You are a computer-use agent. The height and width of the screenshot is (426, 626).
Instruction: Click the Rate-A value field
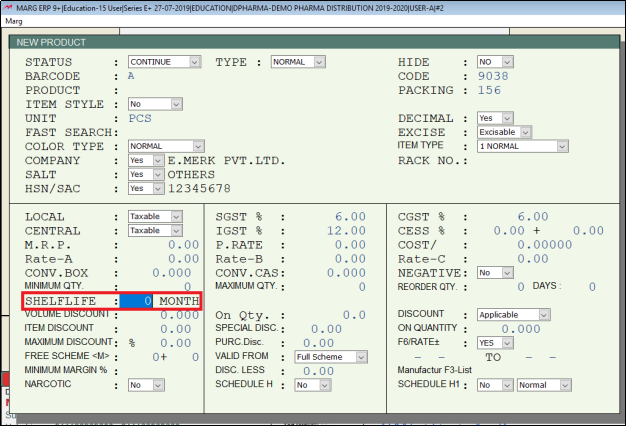(183, 259)
